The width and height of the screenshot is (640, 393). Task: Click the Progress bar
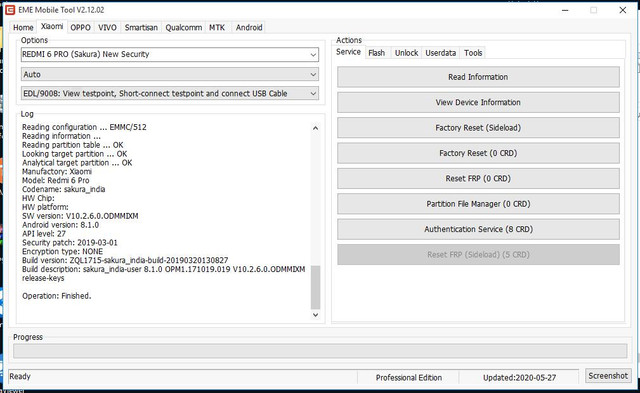click(320, 351)
